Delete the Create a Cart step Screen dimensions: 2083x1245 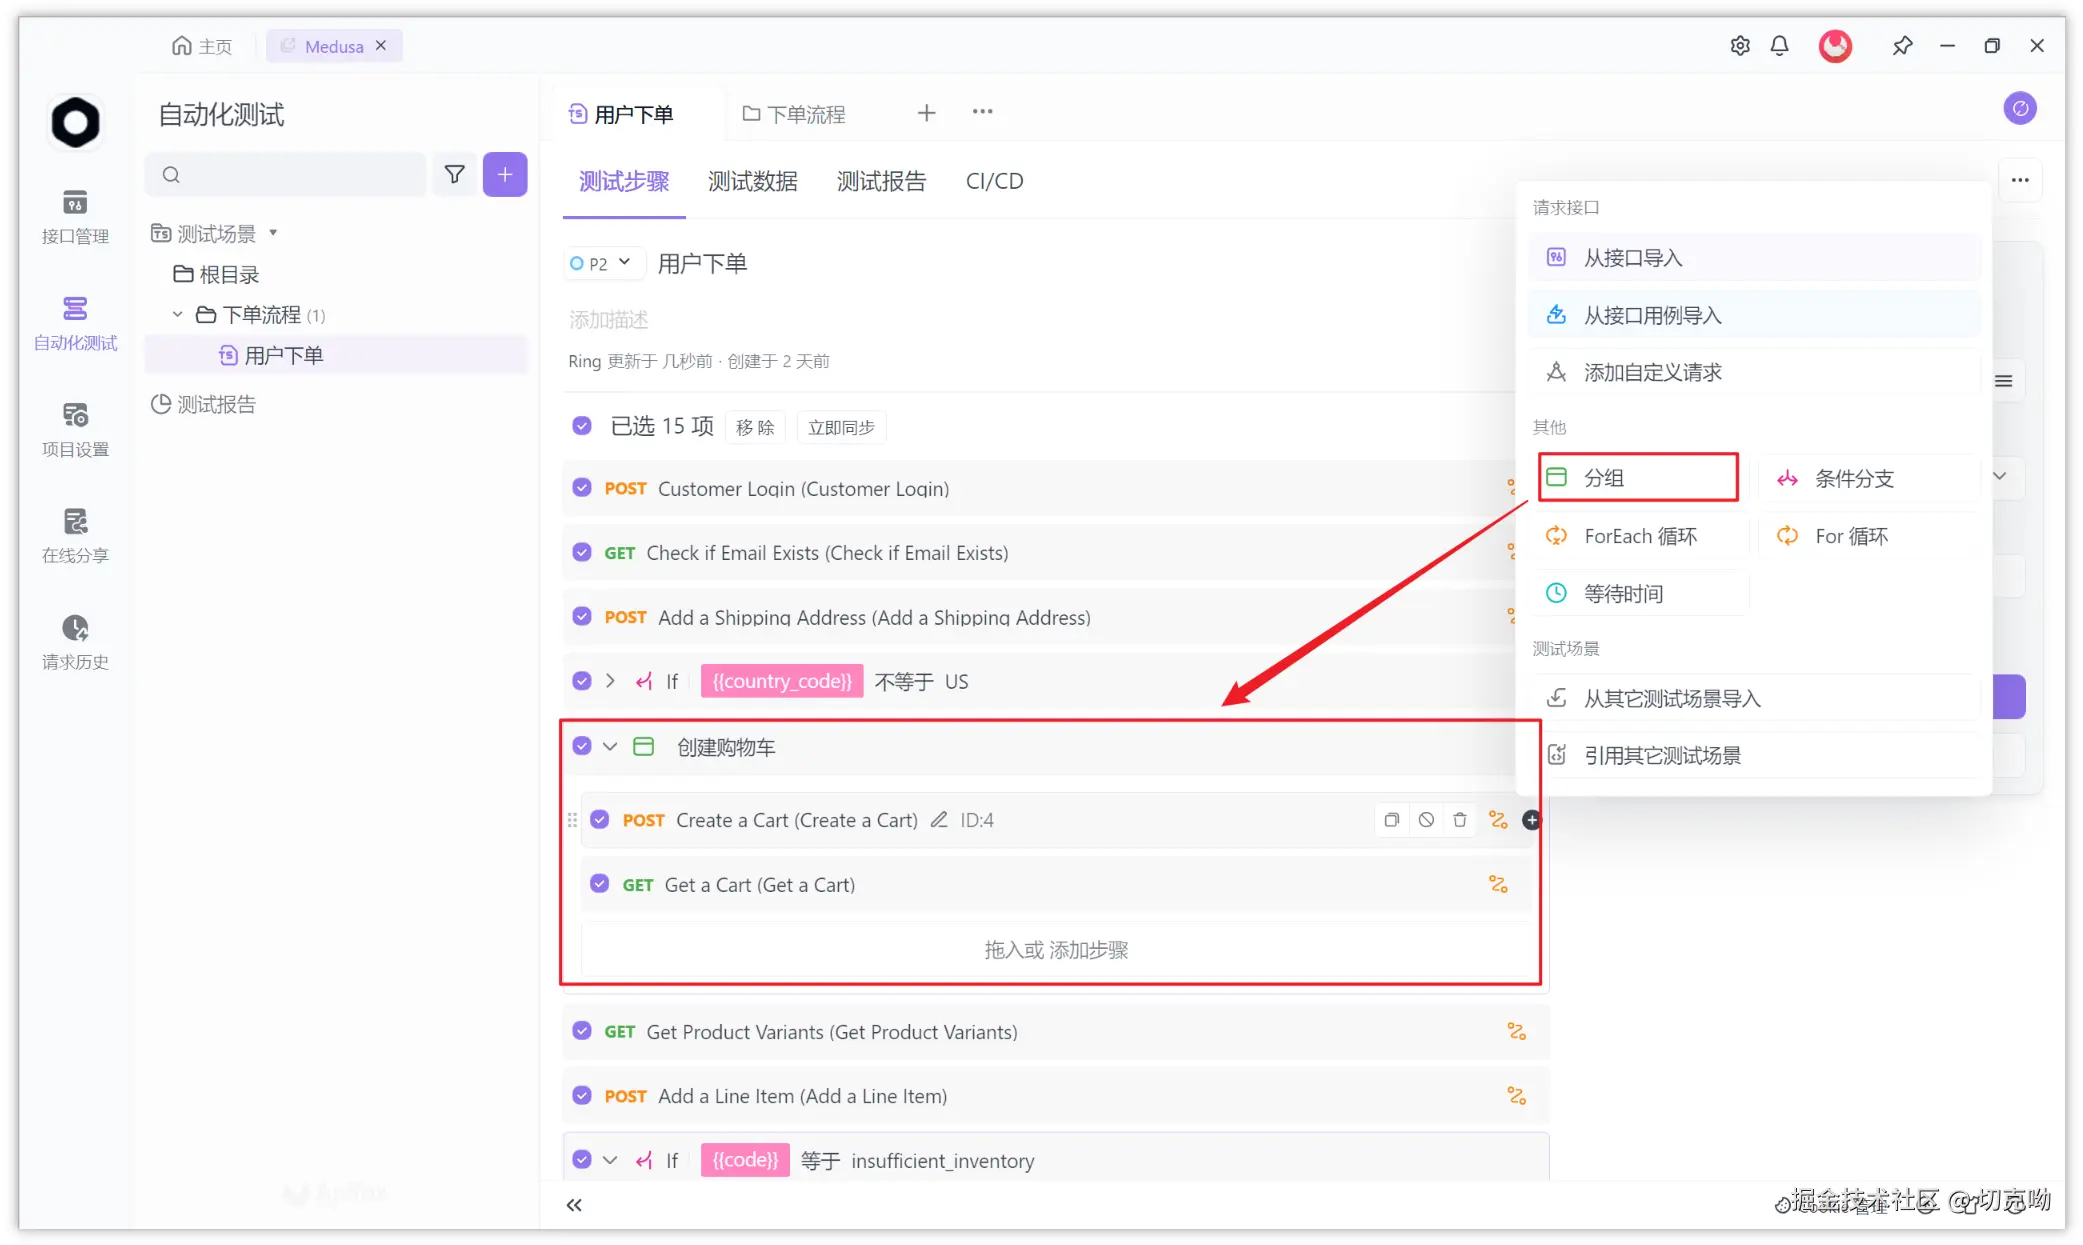tap(1460, 820)
